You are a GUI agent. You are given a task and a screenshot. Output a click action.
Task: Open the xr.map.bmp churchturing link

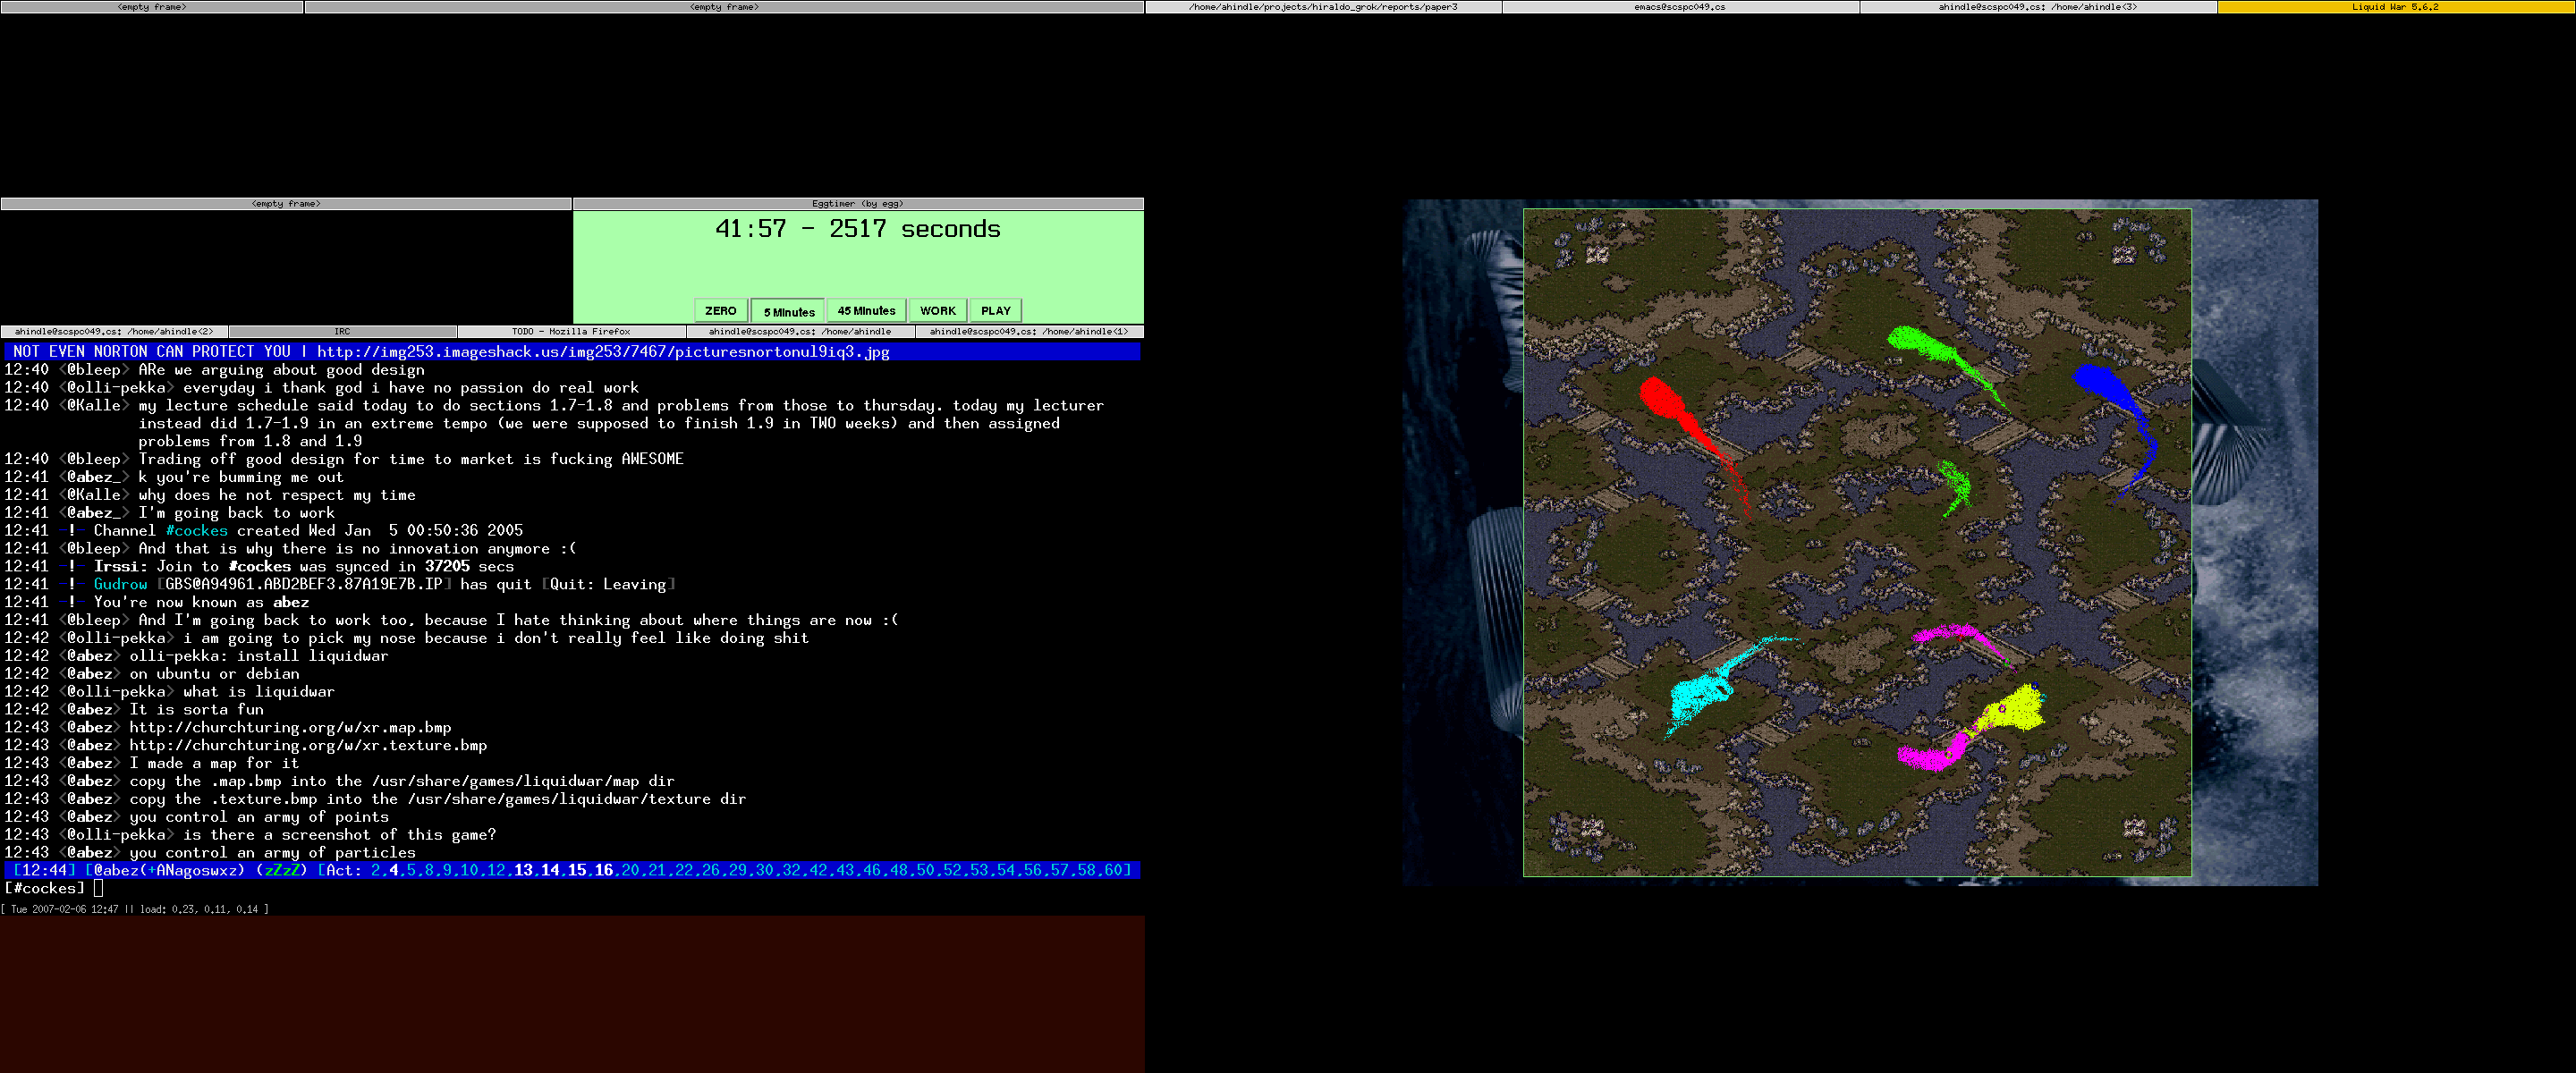tap(290, 728)
